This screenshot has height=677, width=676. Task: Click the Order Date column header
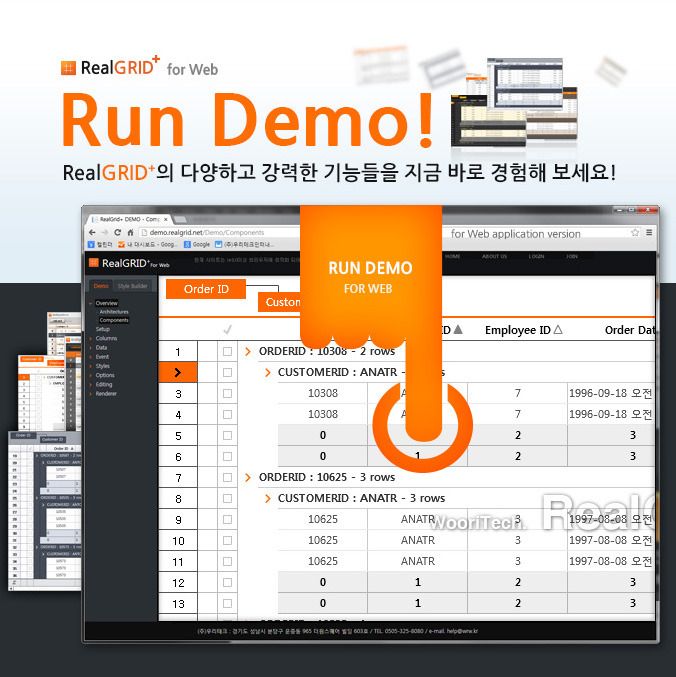[630, 330]
